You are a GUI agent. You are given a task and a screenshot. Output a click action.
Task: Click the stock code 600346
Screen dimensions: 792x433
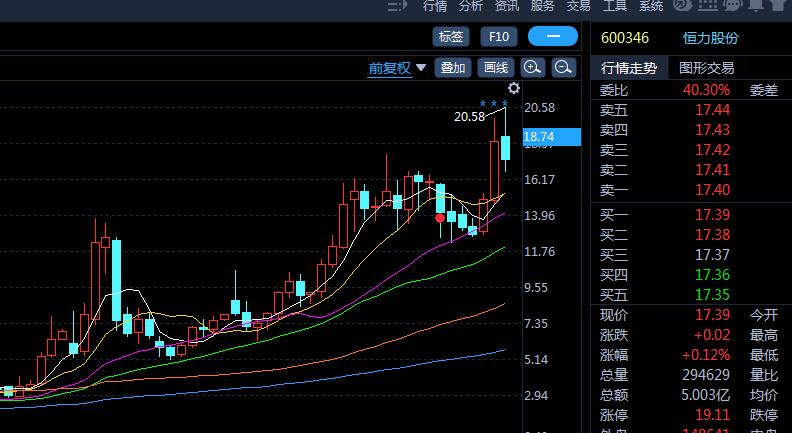click(x=624, y=38)
